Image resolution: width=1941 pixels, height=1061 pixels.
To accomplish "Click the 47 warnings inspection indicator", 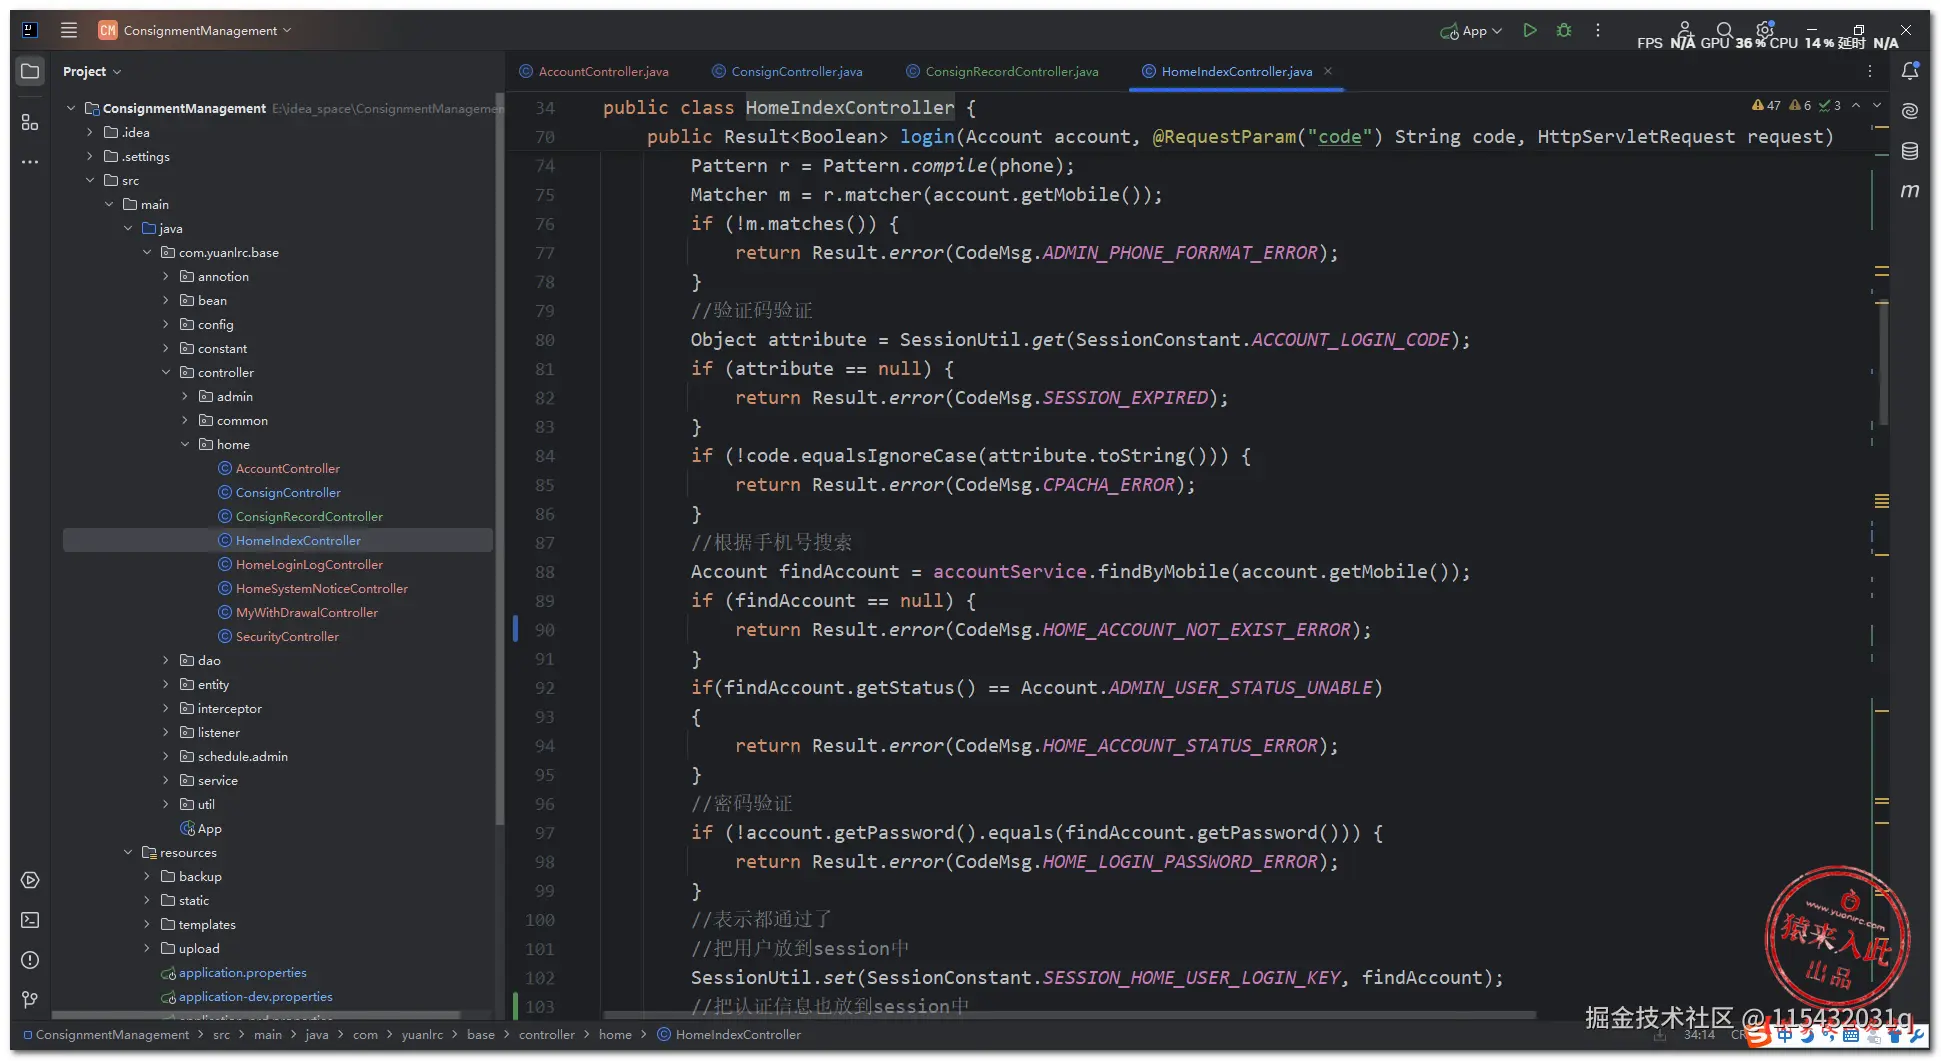I will [x=1766, y=105].
